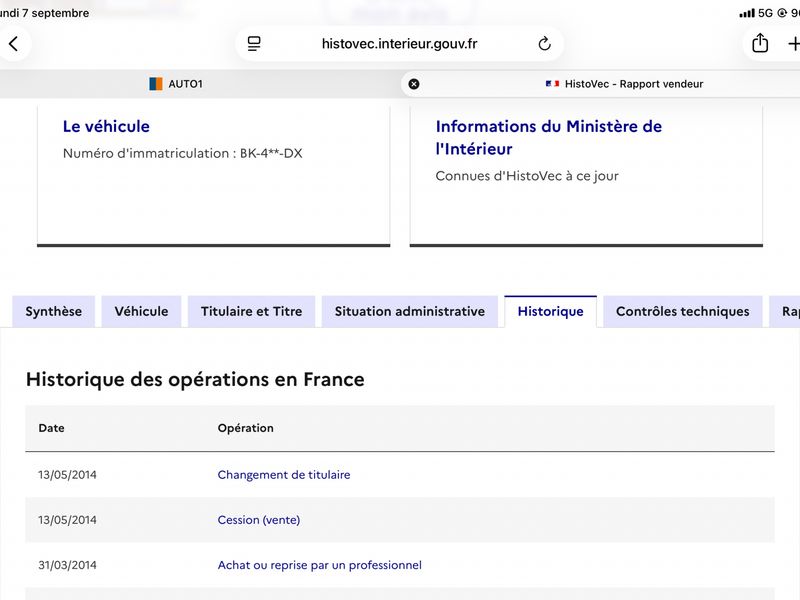The image size is (800, 600).
Task: Open the share sheet icon
Action: coord(760,43)
